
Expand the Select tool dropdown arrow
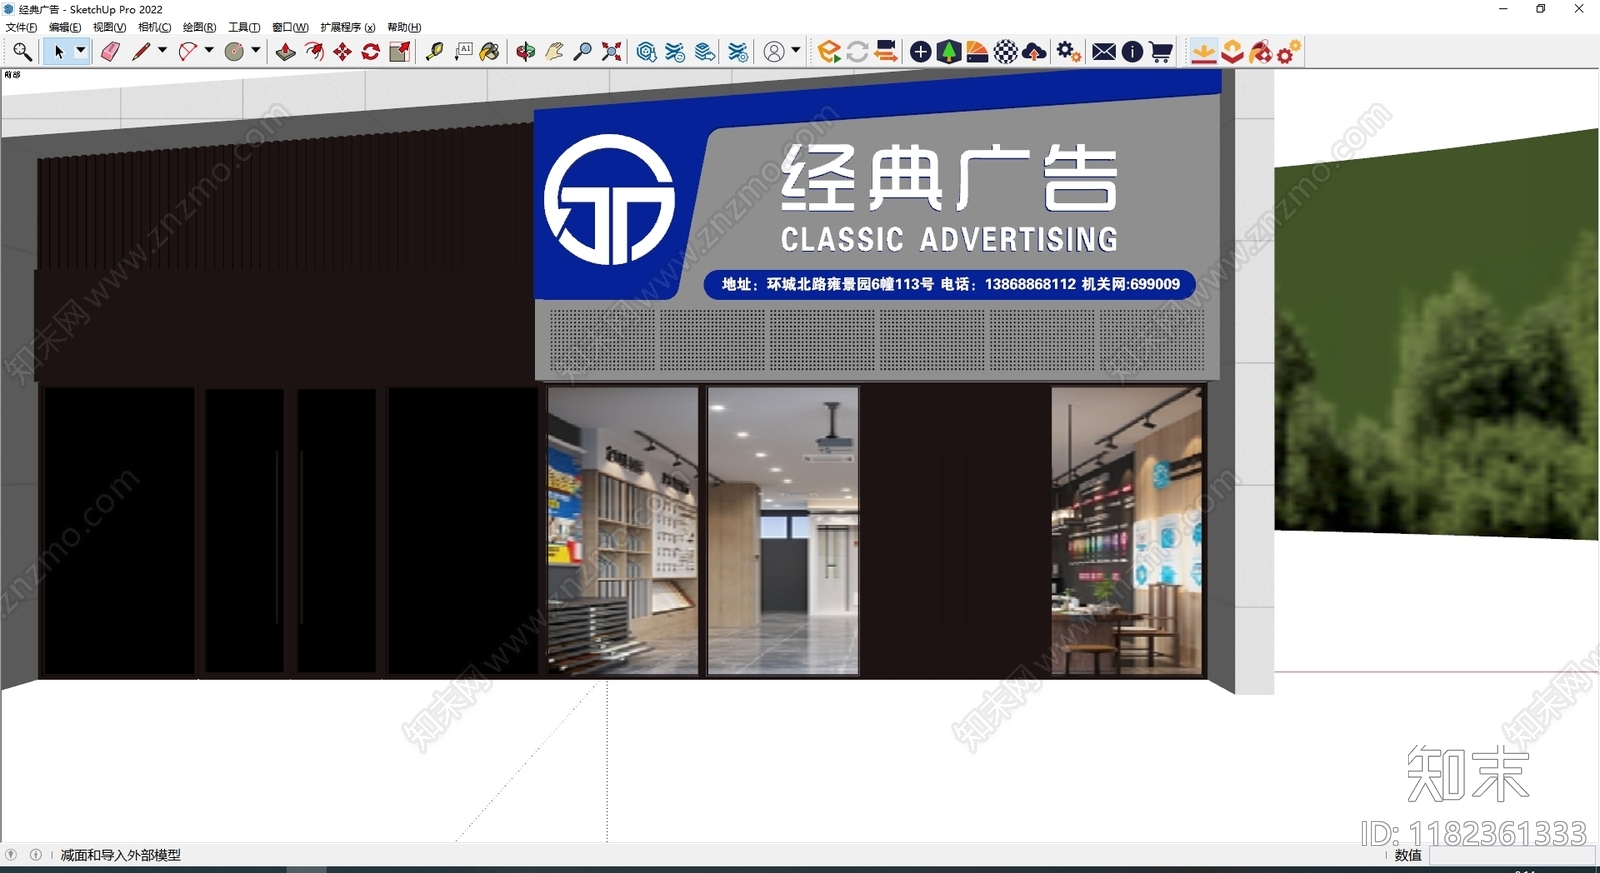click(81, 50)
